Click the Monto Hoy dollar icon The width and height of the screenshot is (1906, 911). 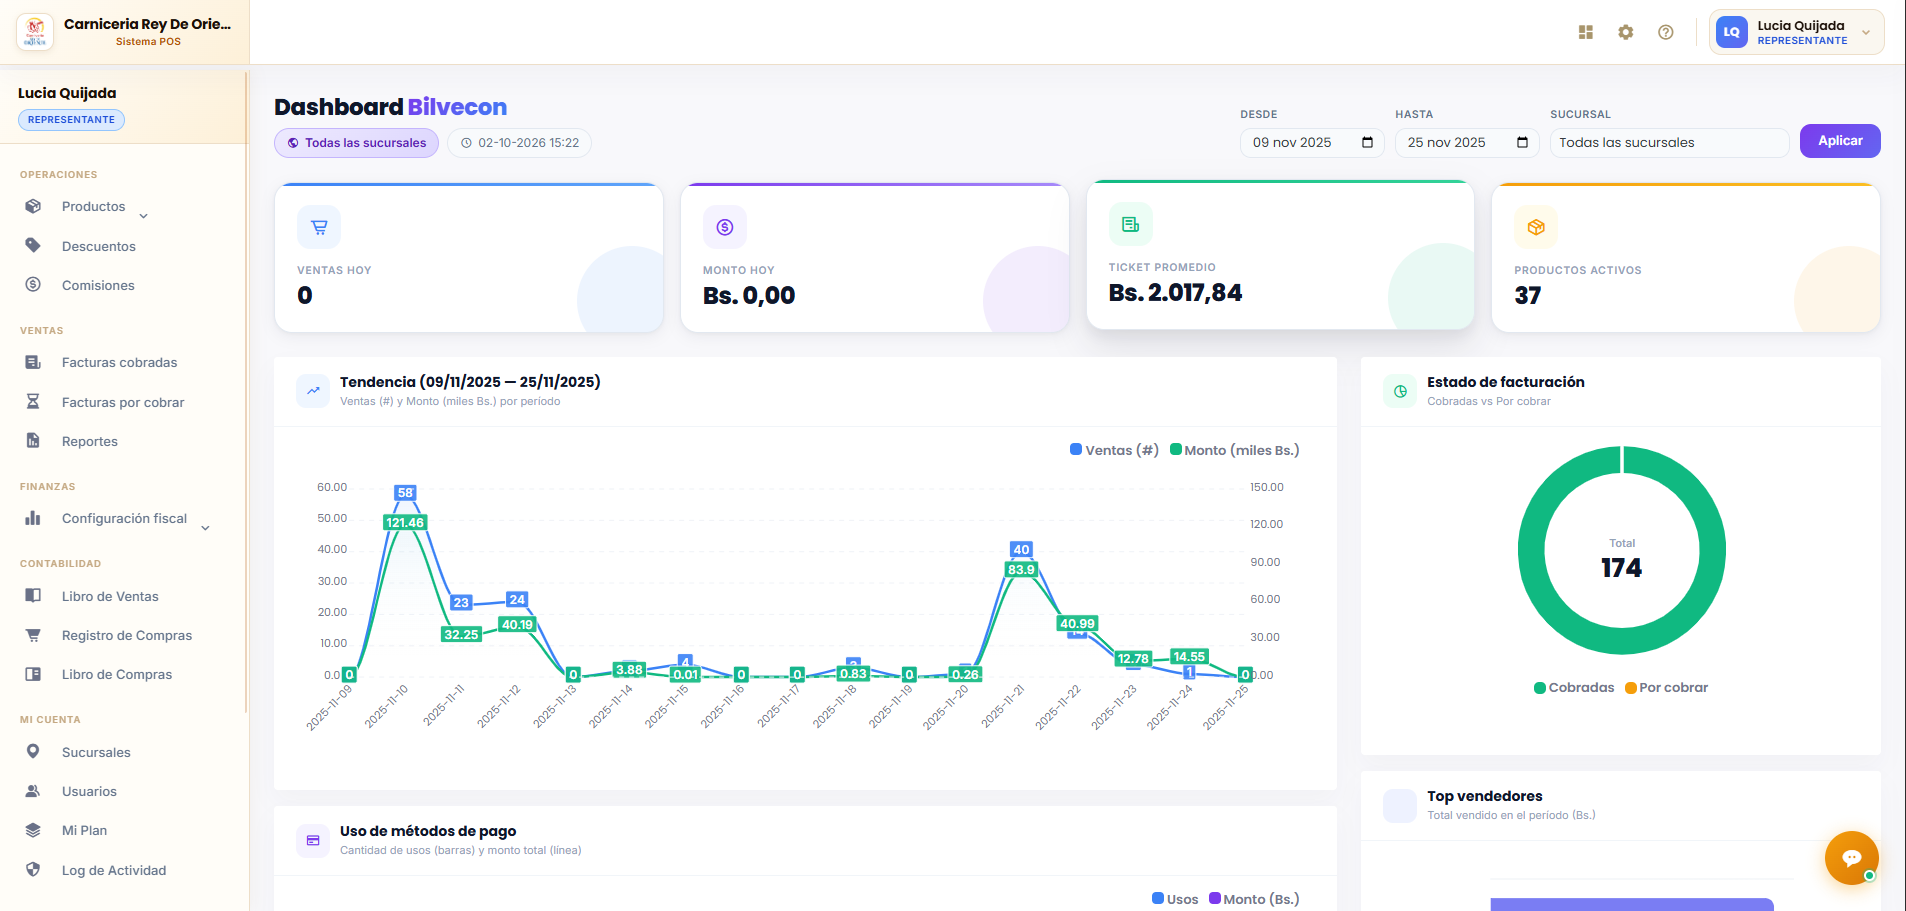[x=725, y=227]
